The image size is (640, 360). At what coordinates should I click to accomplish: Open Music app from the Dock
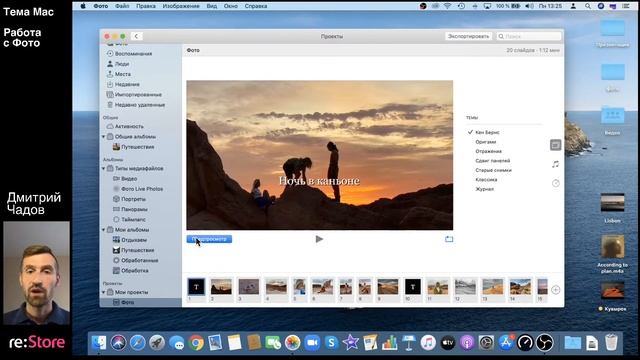(428, 343)
